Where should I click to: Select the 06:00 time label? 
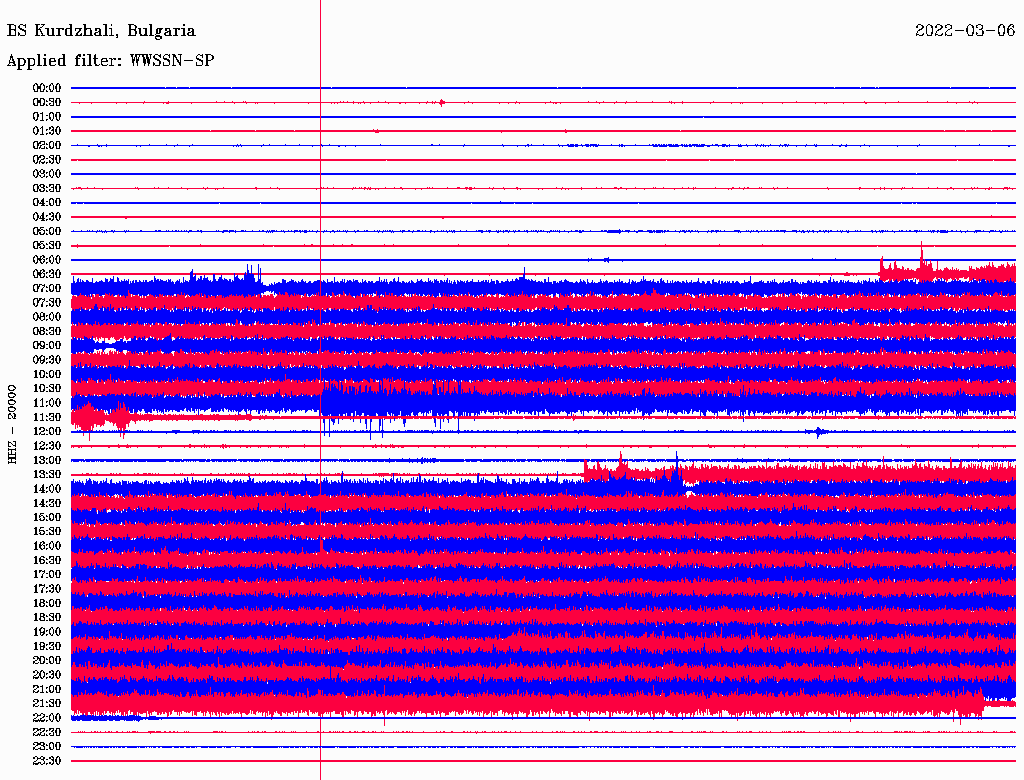pyautogui.click(x=47, y=259)
